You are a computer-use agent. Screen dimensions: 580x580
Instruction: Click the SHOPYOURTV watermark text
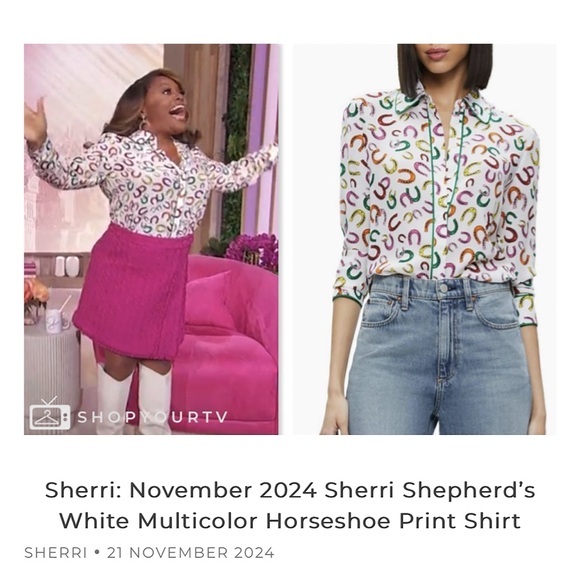152,417
